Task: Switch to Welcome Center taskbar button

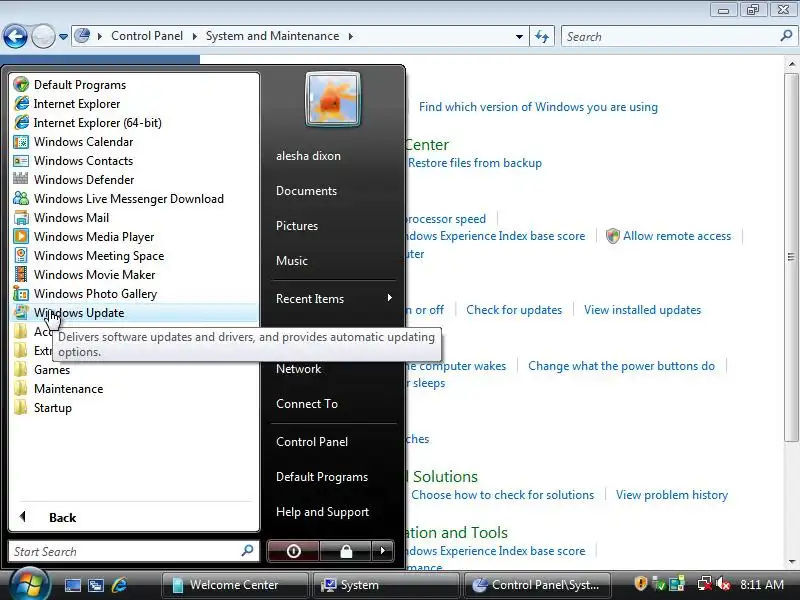Action: pos(235,585)
